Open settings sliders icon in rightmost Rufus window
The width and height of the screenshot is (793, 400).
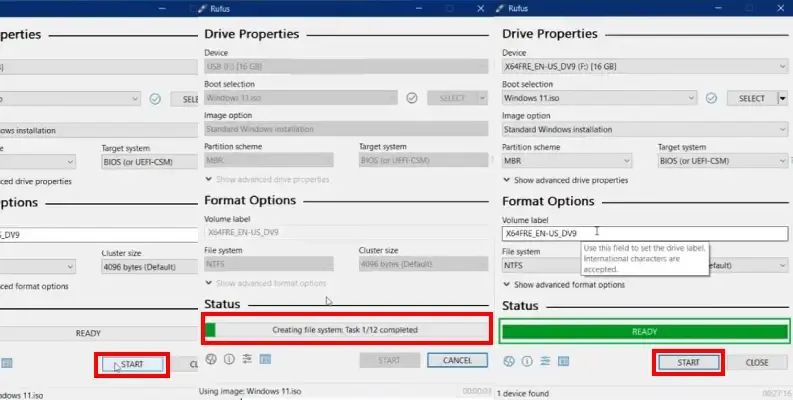(x=545, y=361)
